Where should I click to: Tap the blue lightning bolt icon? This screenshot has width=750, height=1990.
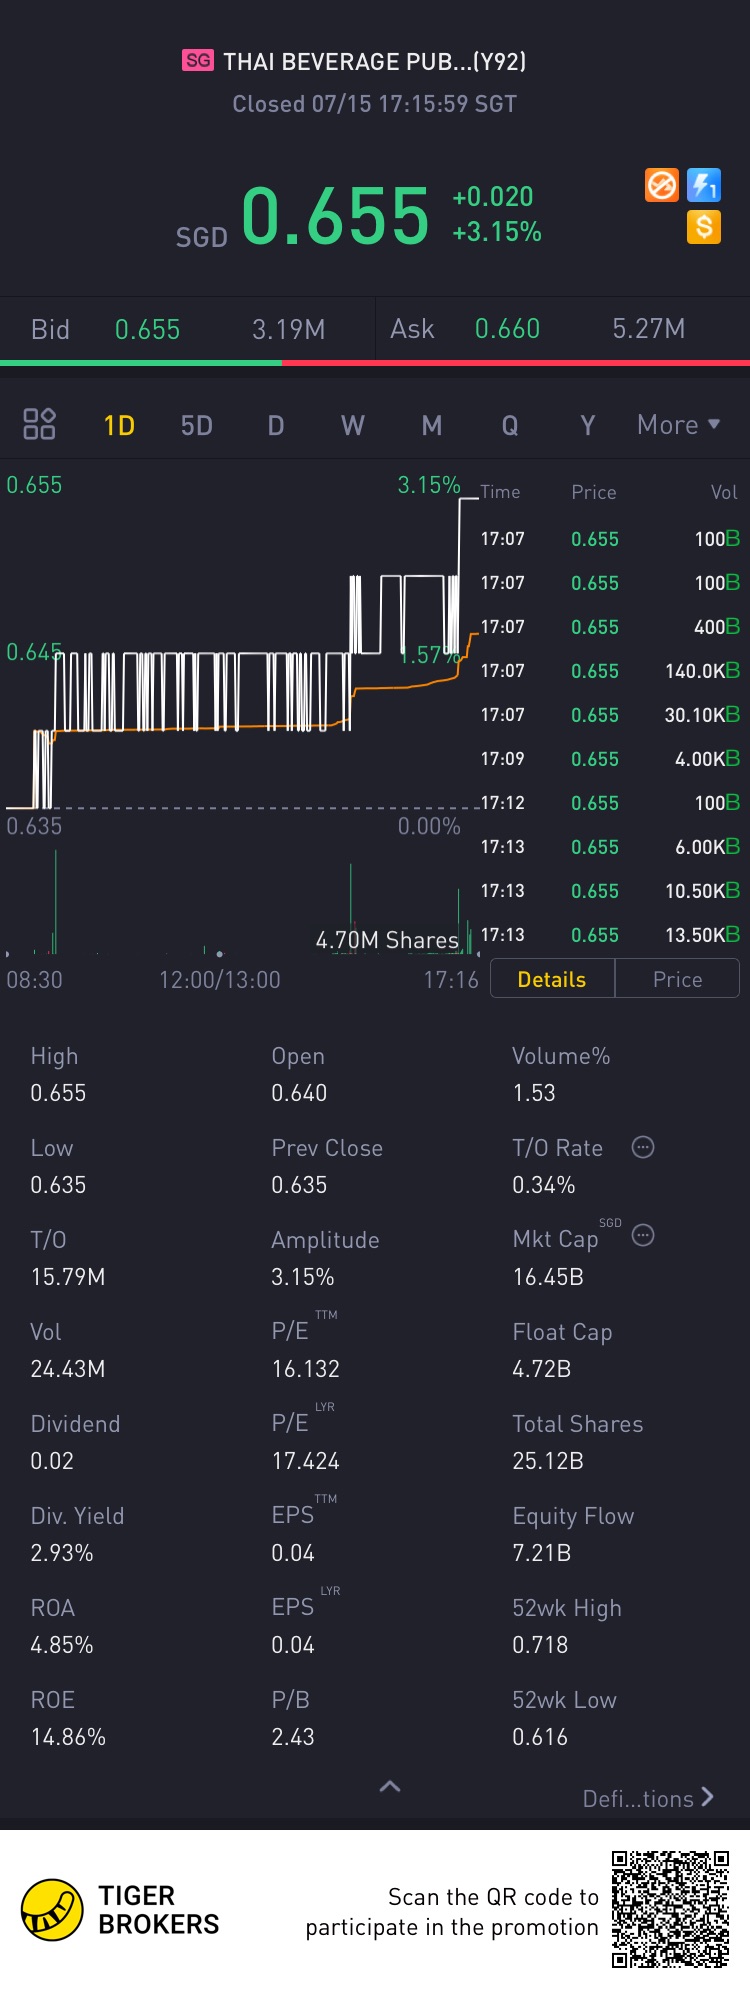click(704, 185)
